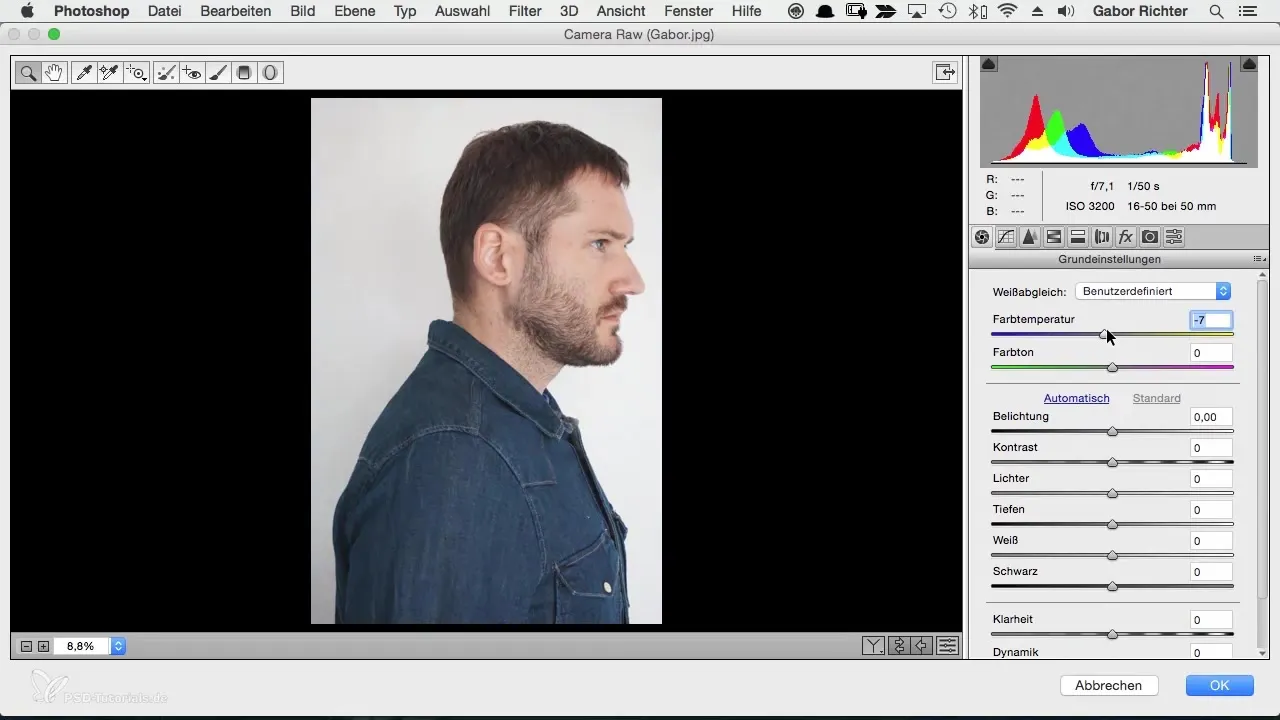Click the Bluetooth menu bar icon
Screen dimensions: 1280x720
point(976,11)
